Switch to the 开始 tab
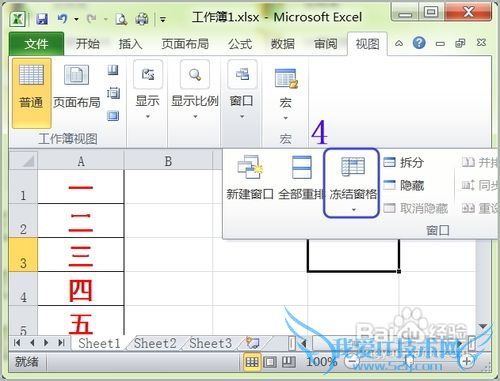 tap(87, 44)
